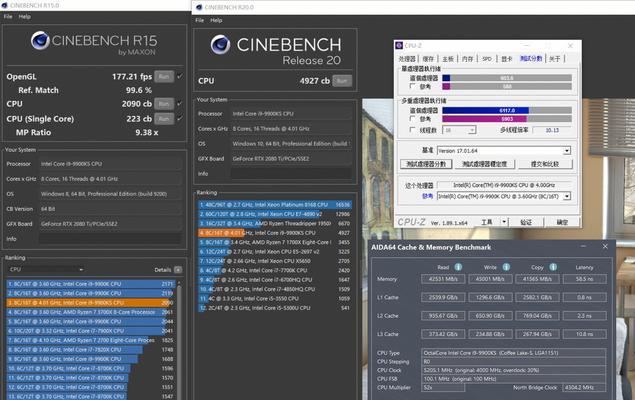Click the 提交和比较 button in CPU-Z
635x400 pixels.
click(545, 164)
